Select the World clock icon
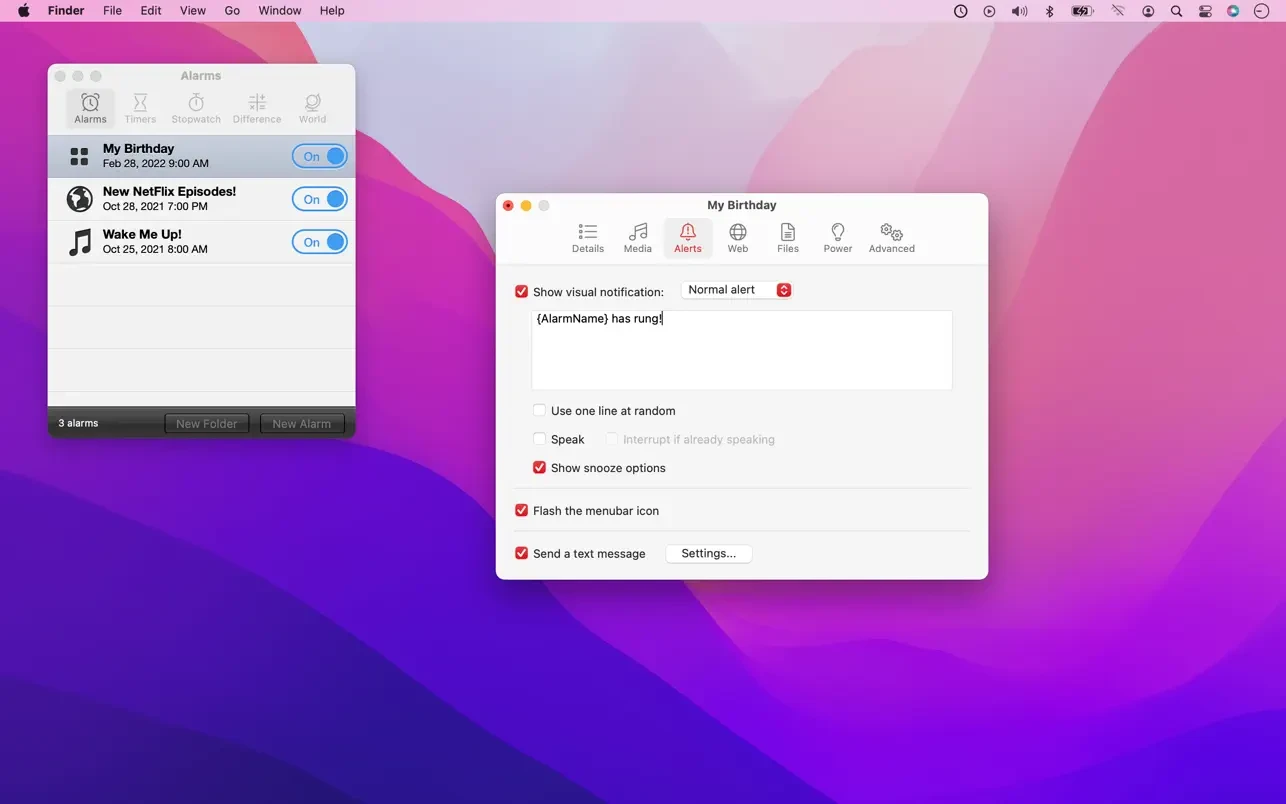The image size is (1286, 804). 312,108
